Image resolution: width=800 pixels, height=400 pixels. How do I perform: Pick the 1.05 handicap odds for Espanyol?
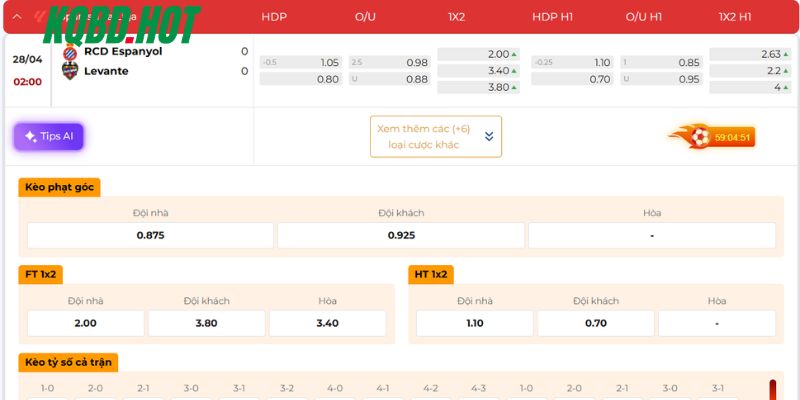300,62
